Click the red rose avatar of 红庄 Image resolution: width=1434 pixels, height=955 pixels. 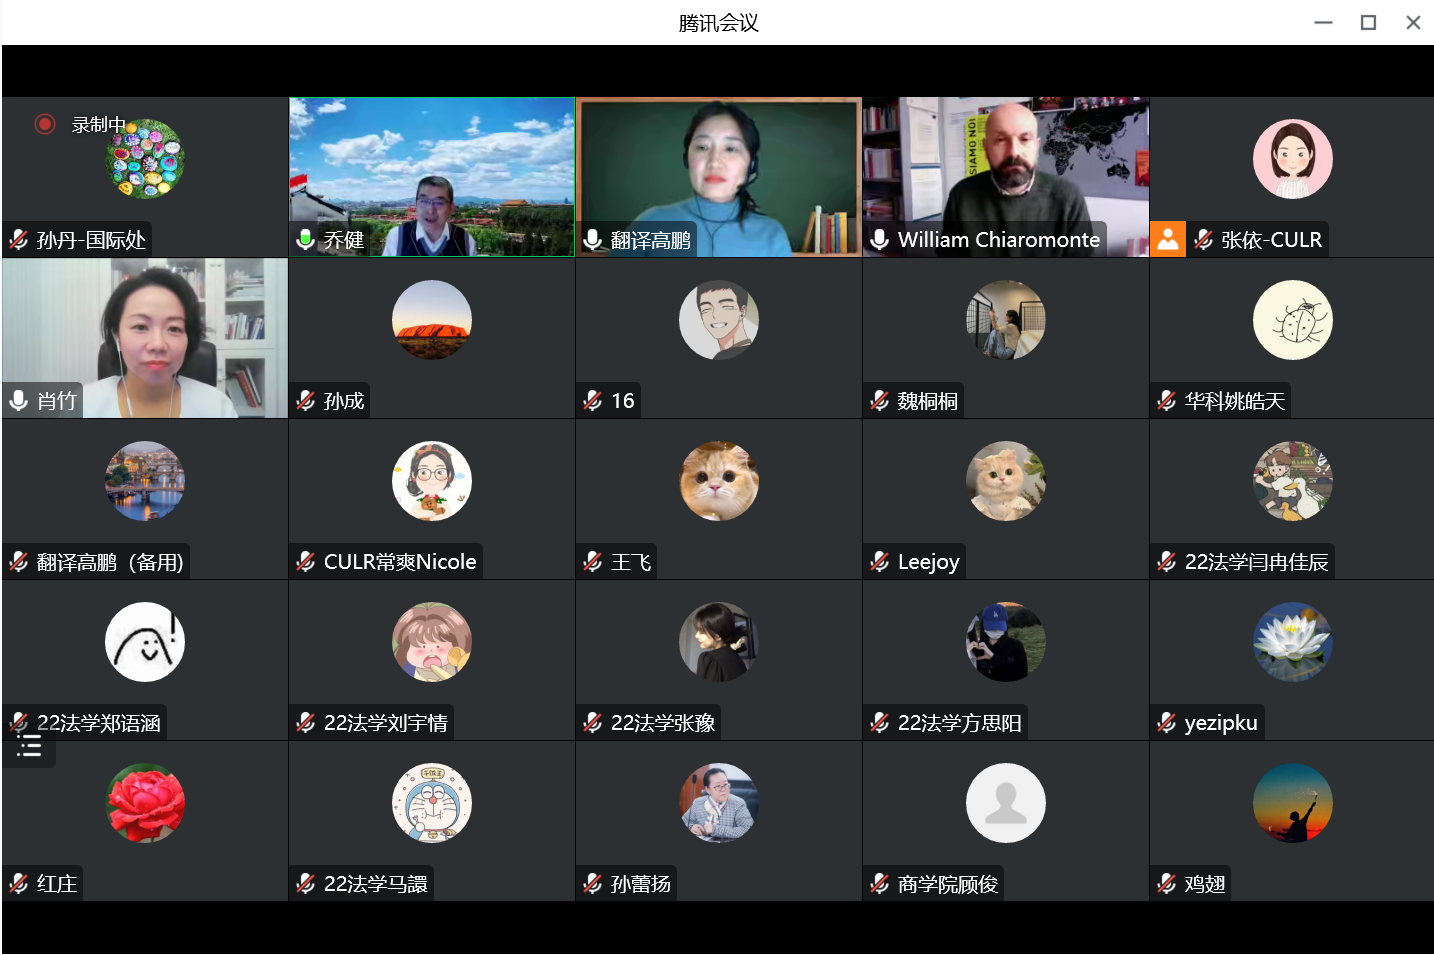[145, 803]
